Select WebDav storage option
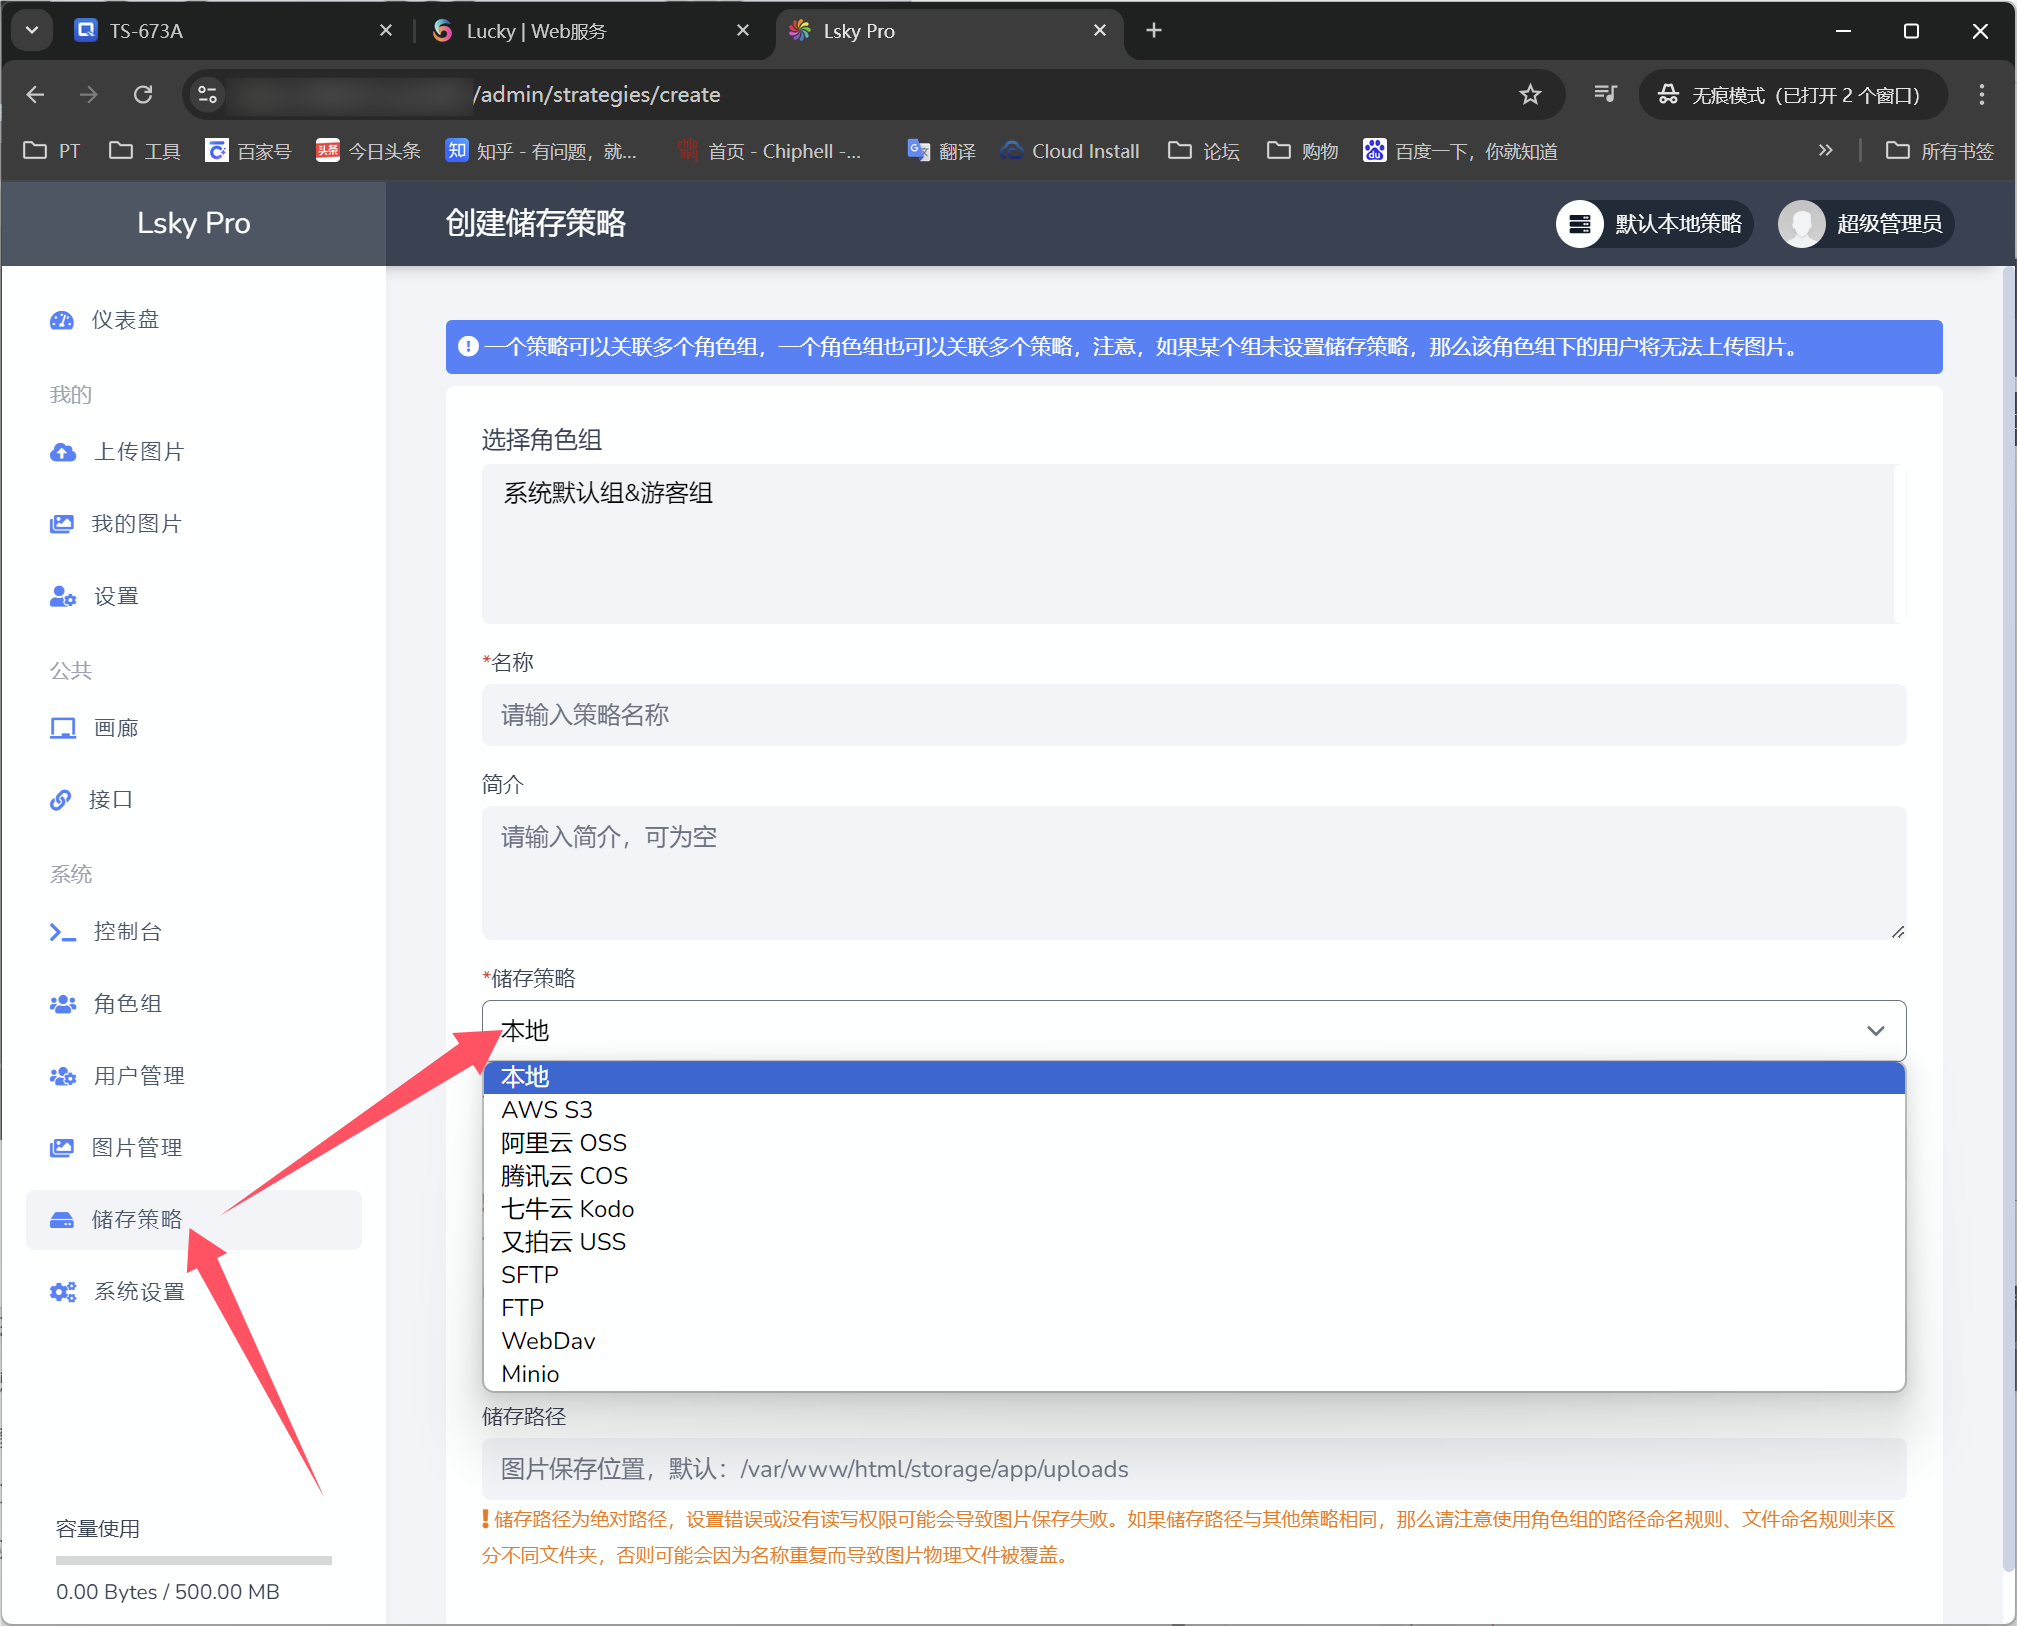The width and height of the screenshot is (2017, 1626). [x=1194, y=1341]
